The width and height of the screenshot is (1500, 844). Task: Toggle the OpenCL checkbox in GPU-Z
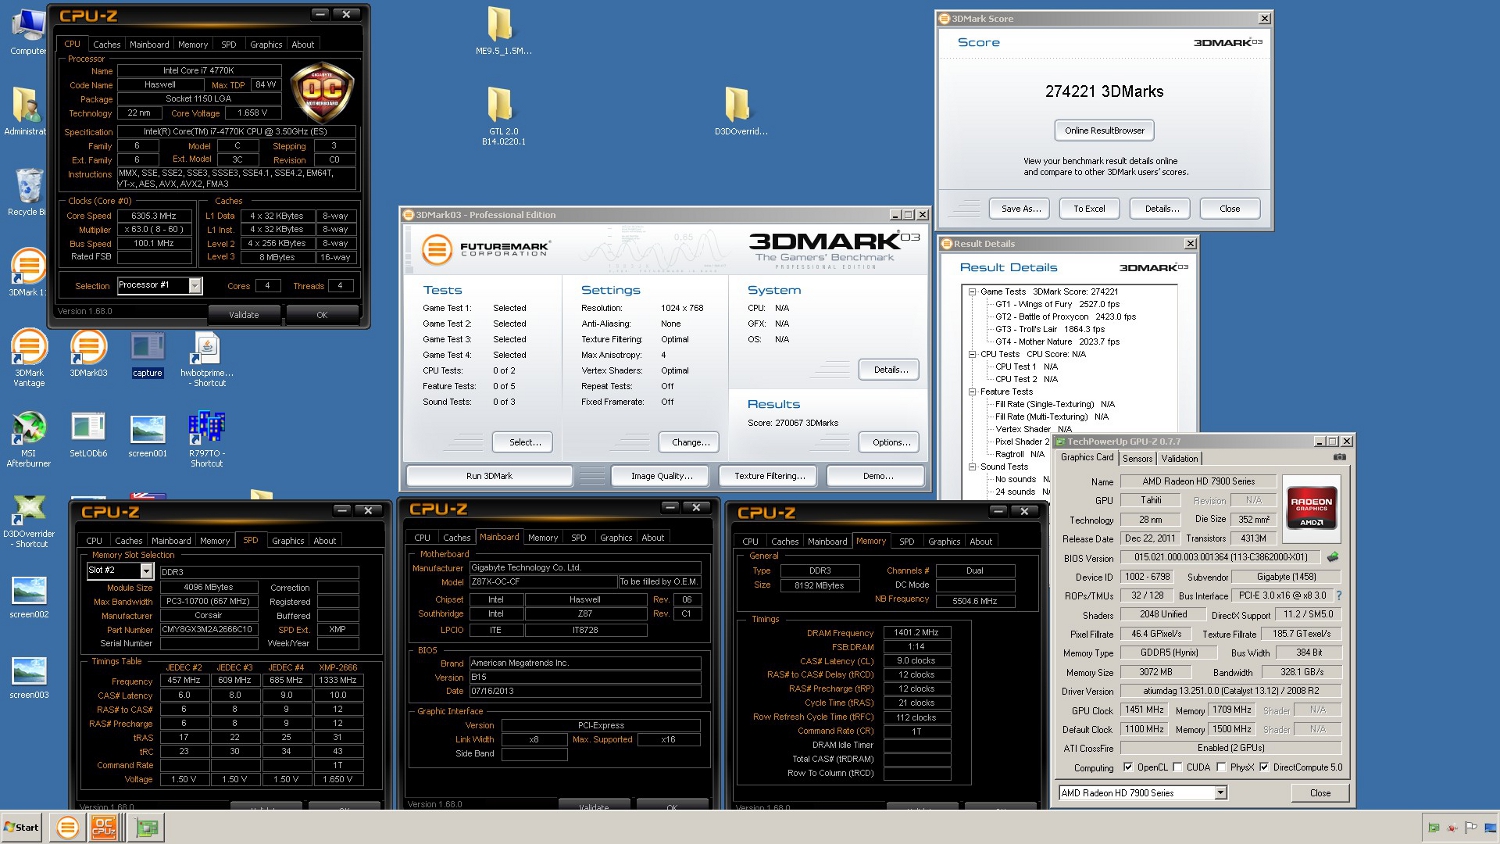[1128, 767]
